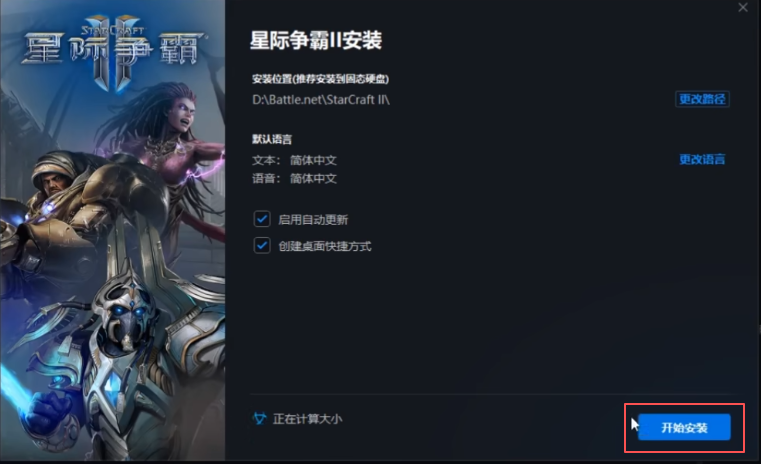Toggle the 创建桌面快捷方式 checkbox
The width and height of the screenshot is (761, 464).
262,246
